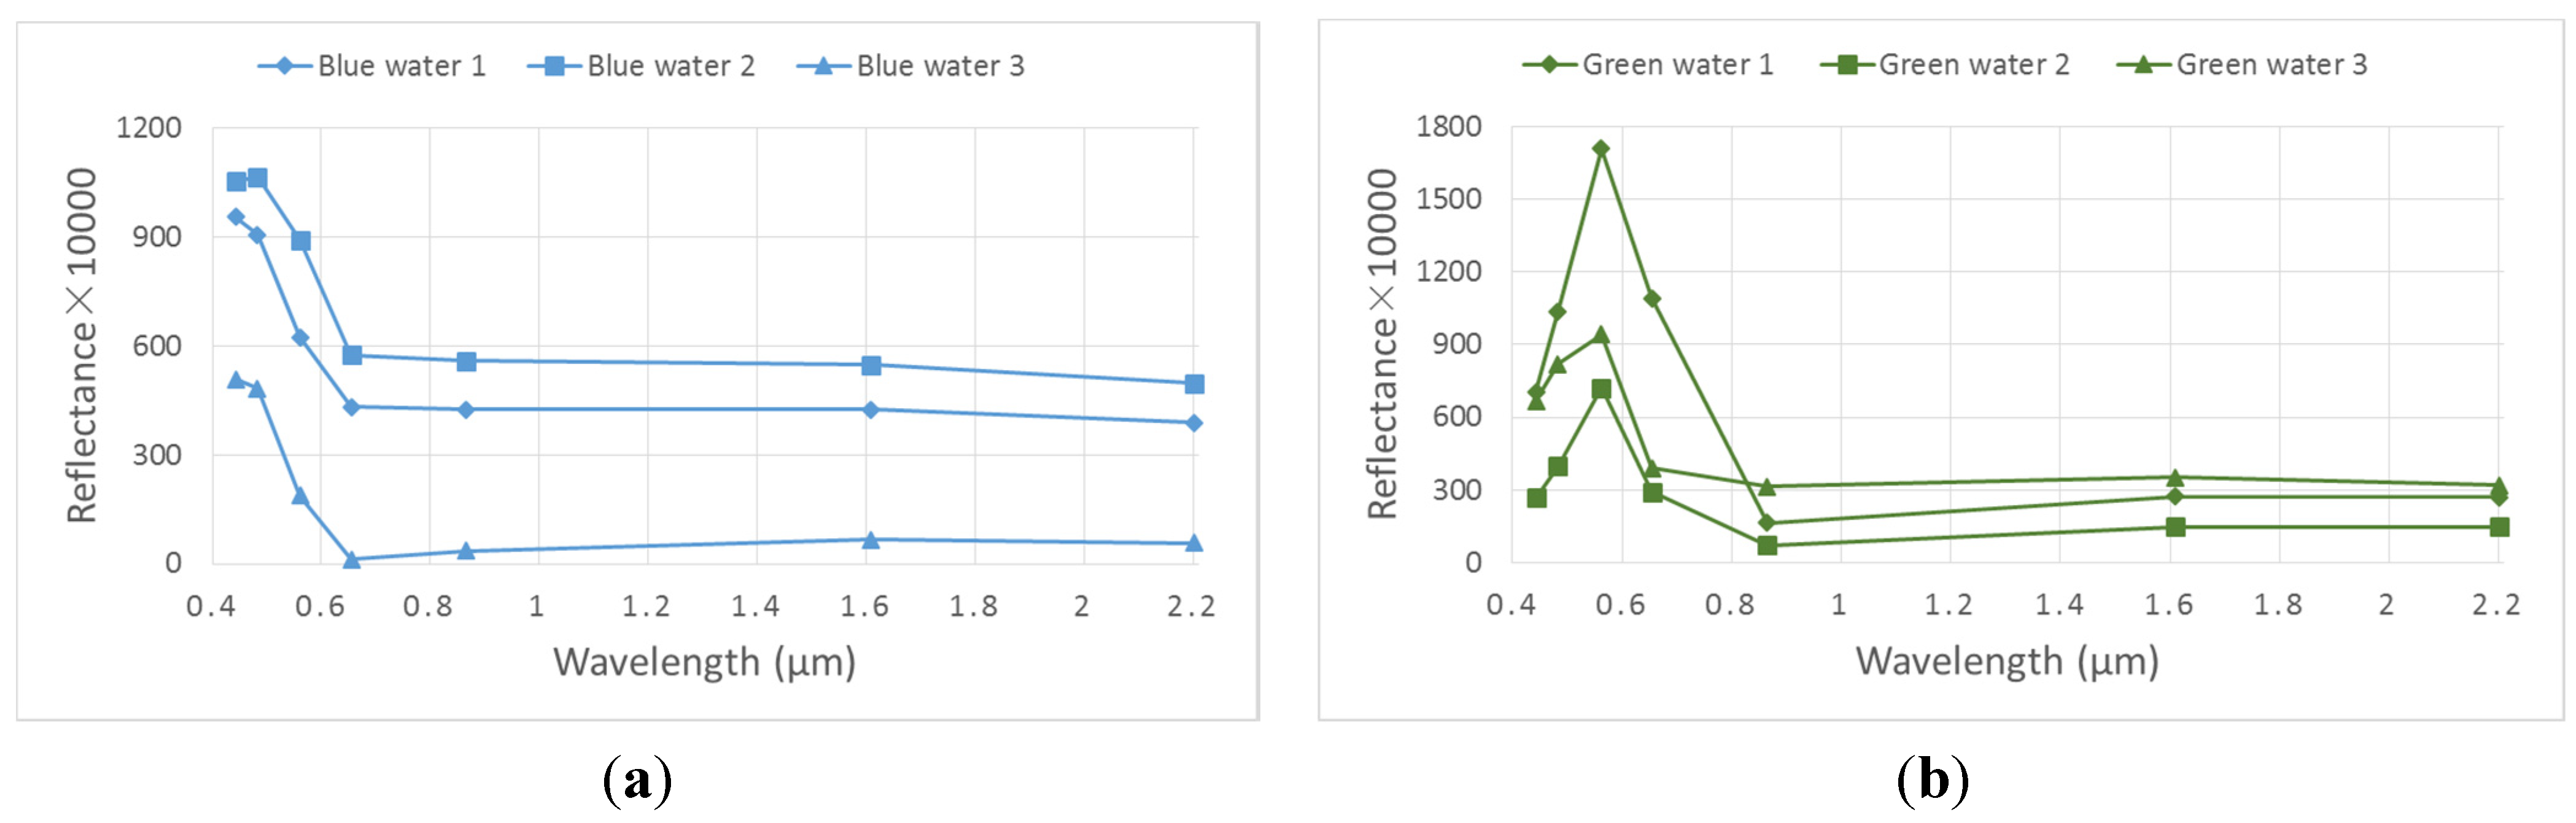Select the Wavelength axis title in chart (b)

pos(2007,661)
